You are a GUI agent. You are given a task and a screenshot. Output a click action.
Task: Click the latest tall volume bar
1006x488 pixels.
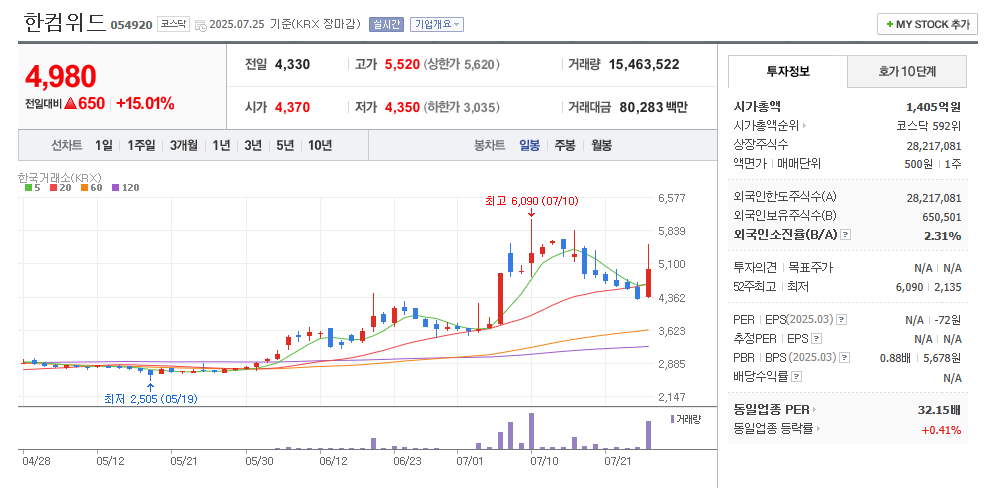pos(648,435)
